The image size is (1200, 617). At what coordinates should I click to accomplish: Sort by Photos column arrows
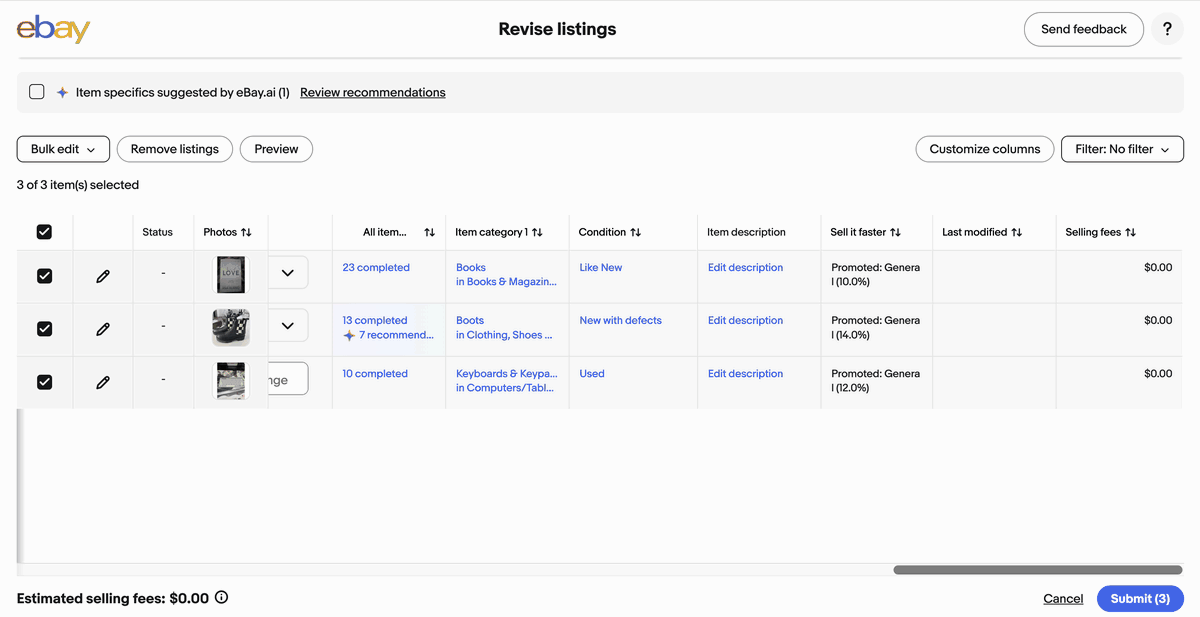(x=246, y=232)
